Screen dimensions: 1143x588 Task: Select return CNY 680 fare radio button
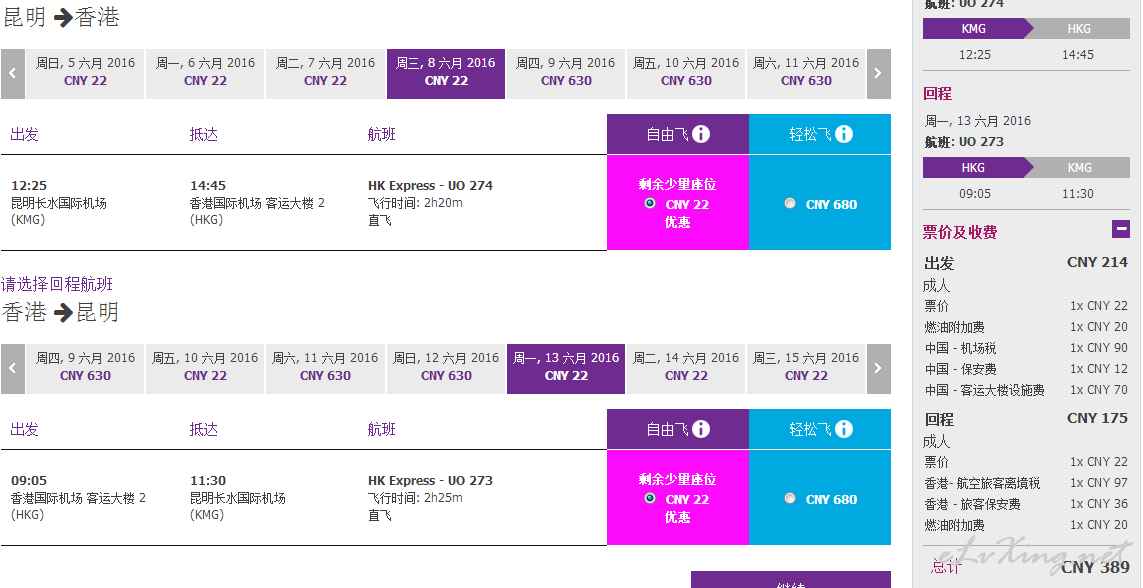tap(789, 498)
